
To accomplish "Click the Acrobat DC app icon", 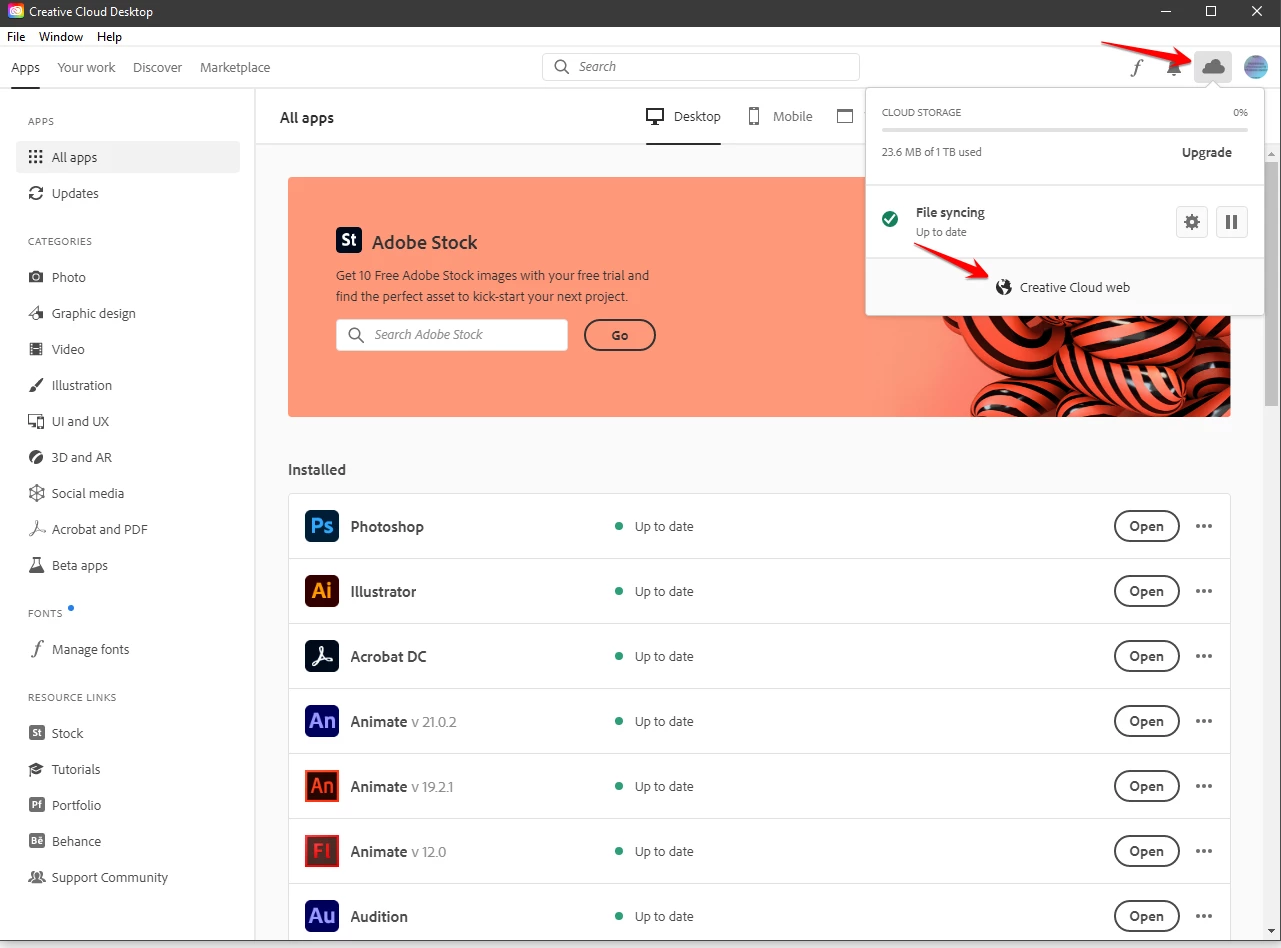I will coord(322,656).
